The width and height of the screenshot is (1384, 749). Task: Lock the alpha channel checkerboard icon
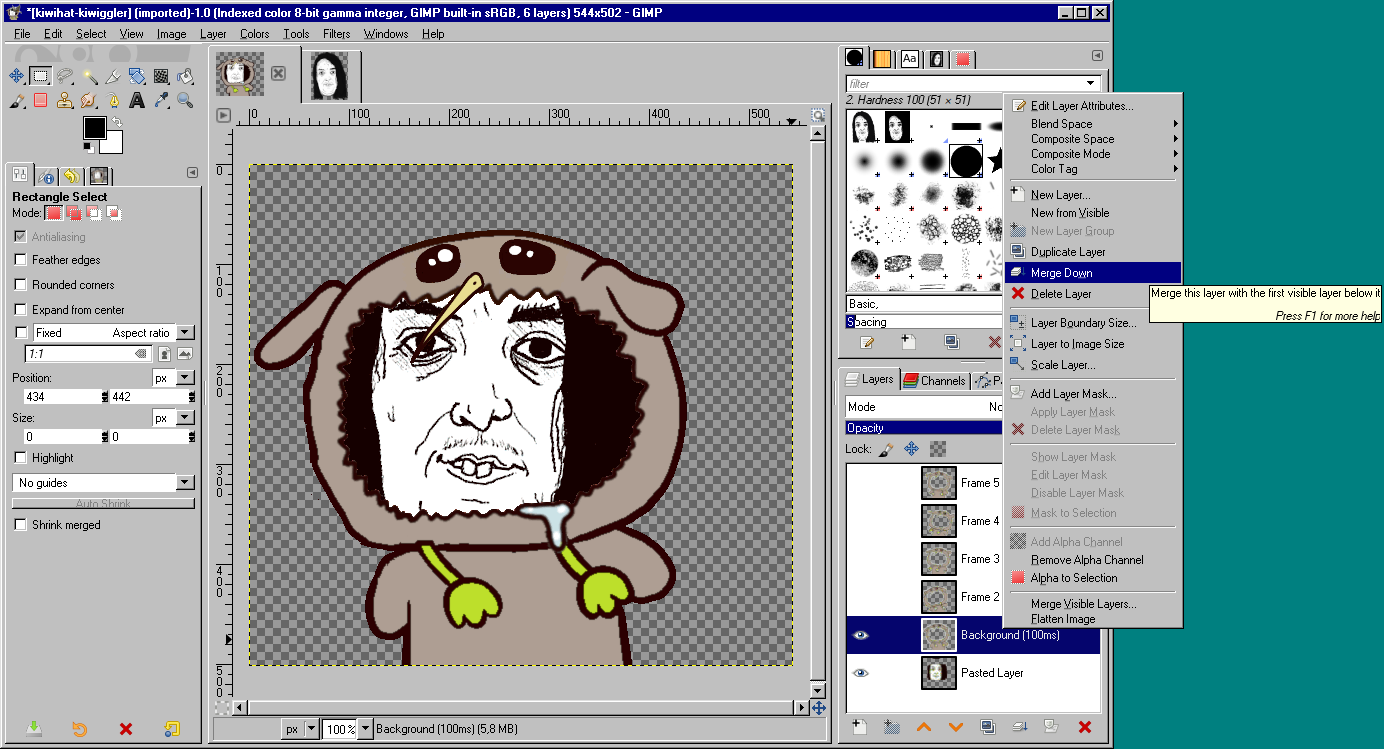tap(937, 449)
